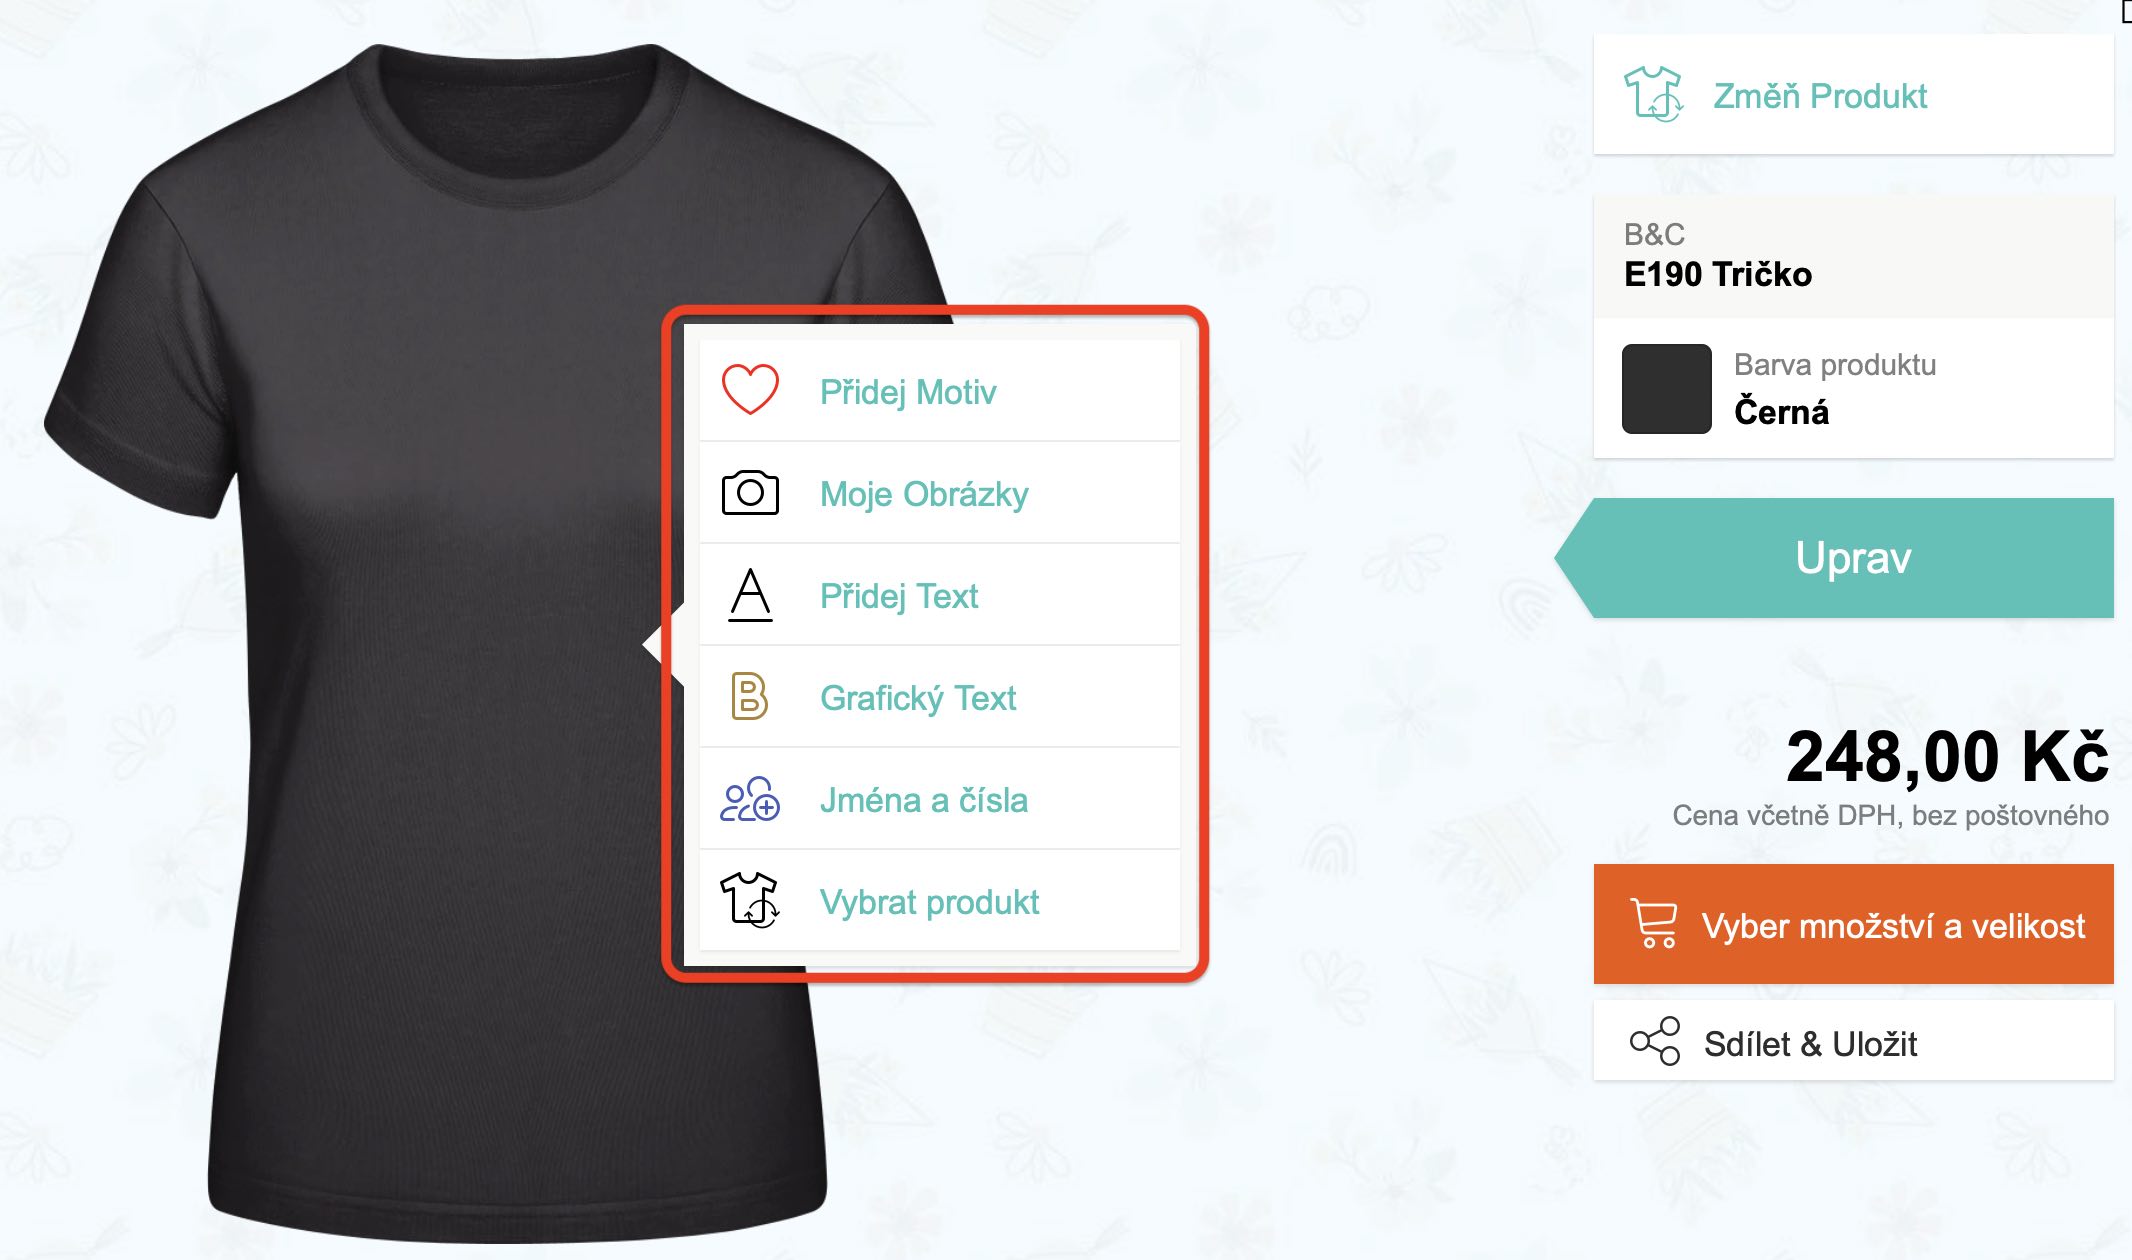
Task: Click the t-shirt icon beside Vybrat produkt
Action: pyautogui.click(x=750, y=899)
